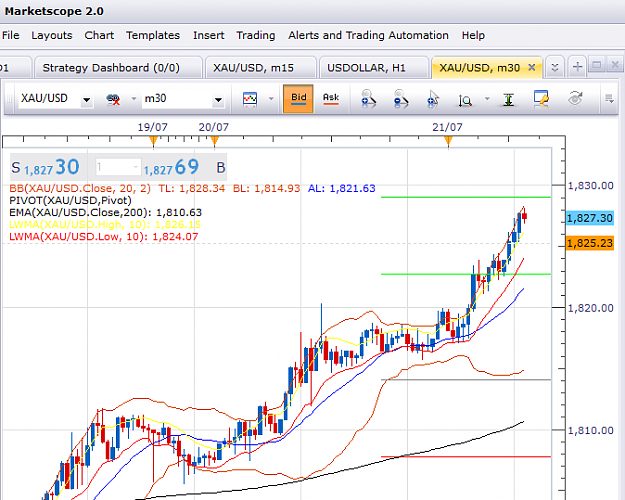Screen dimensions: 625x500
Task: Open dropdown next to glasses icon
Action: pos(134,98)
